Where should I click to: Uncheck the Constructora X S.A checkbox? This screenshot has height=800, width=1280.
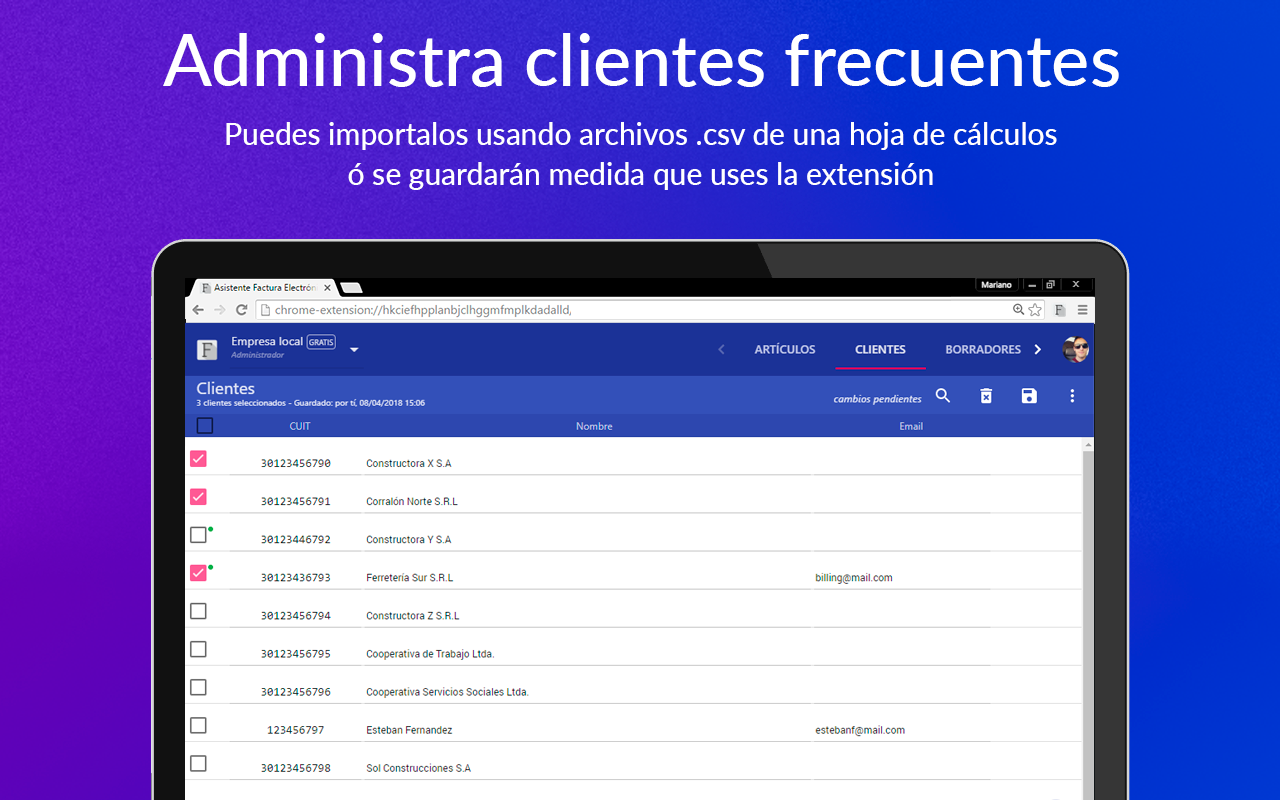pos(198,459)
